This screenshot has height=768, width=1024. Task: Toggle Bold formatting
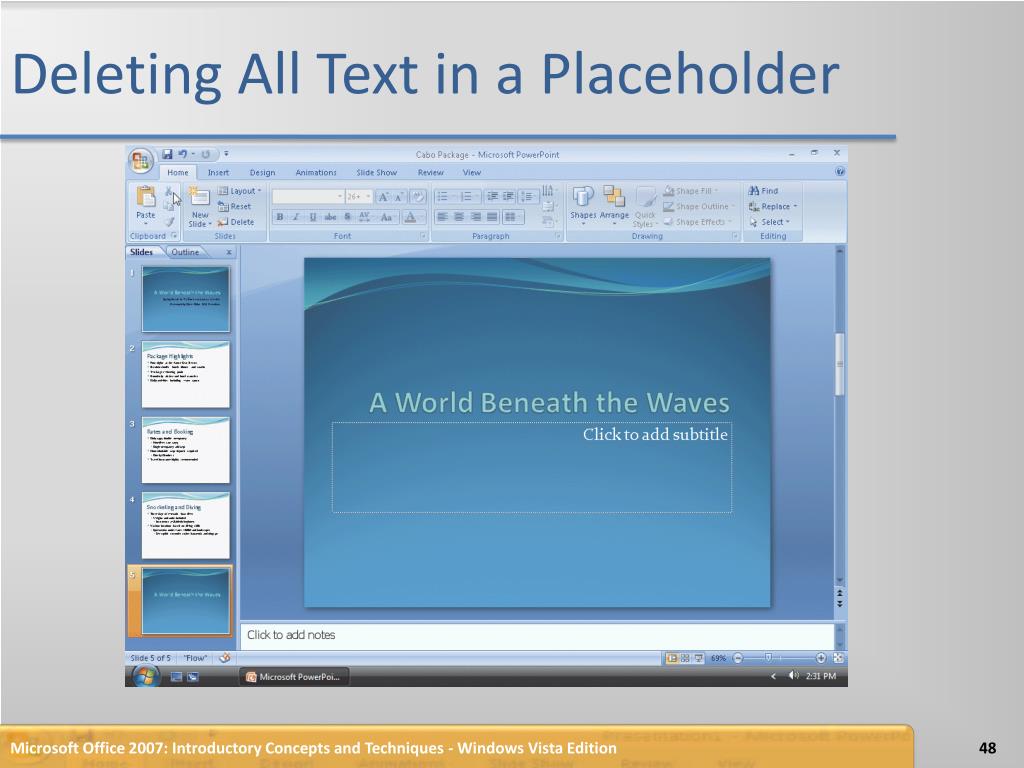click(x=280, y=217)
